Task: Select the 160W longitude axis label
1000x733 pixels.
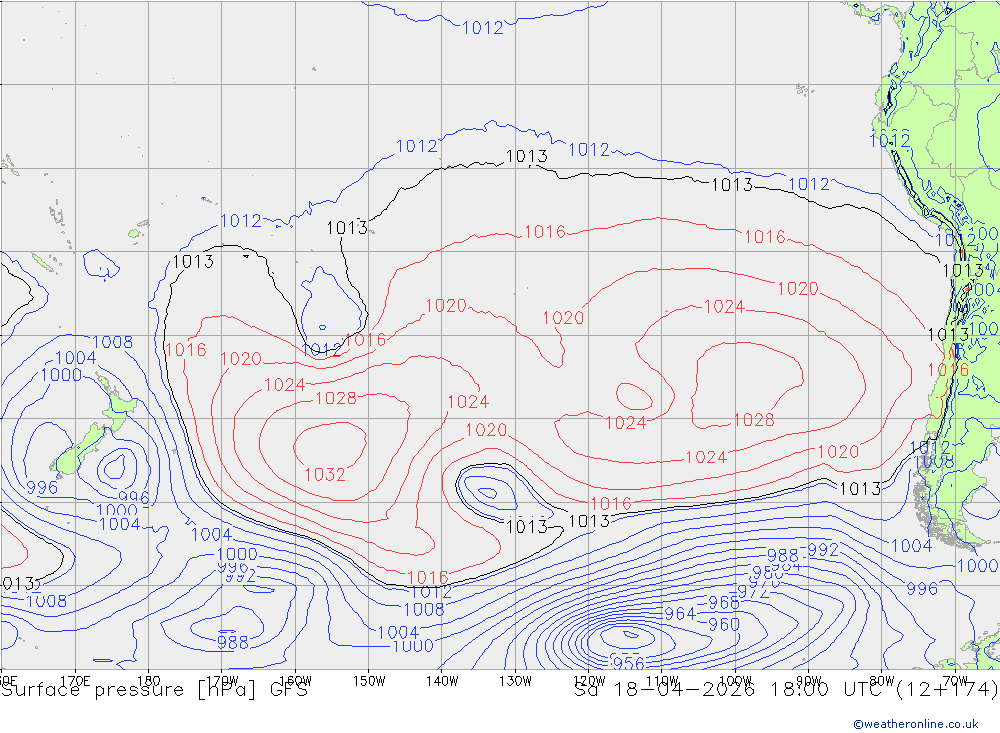Action: (x=295, y=681)
